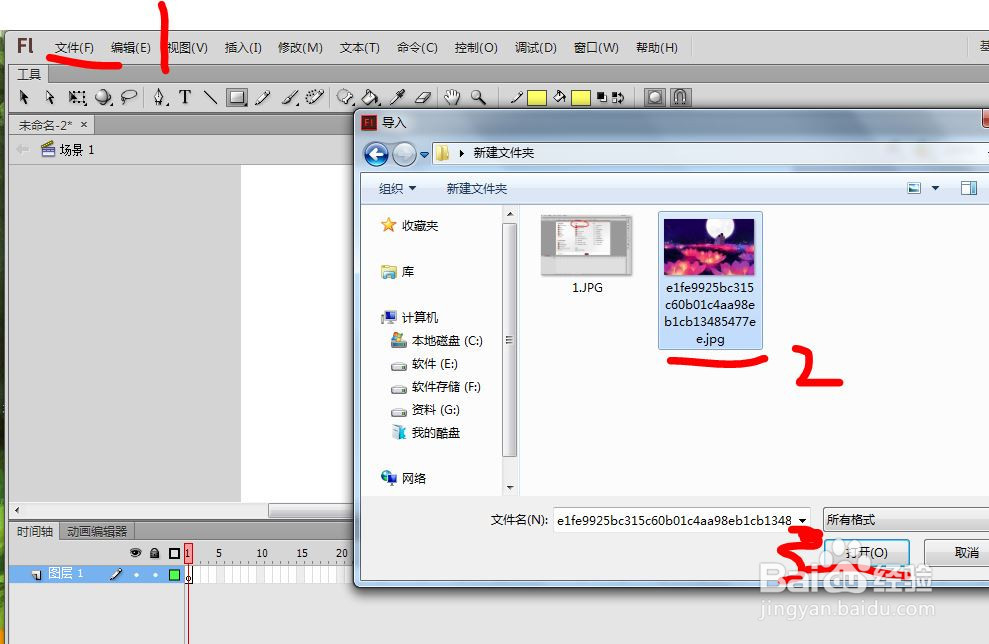The image size is (989, 644).
Task: Toggle visibility of 图层 1
Action: tap(137, 573)
